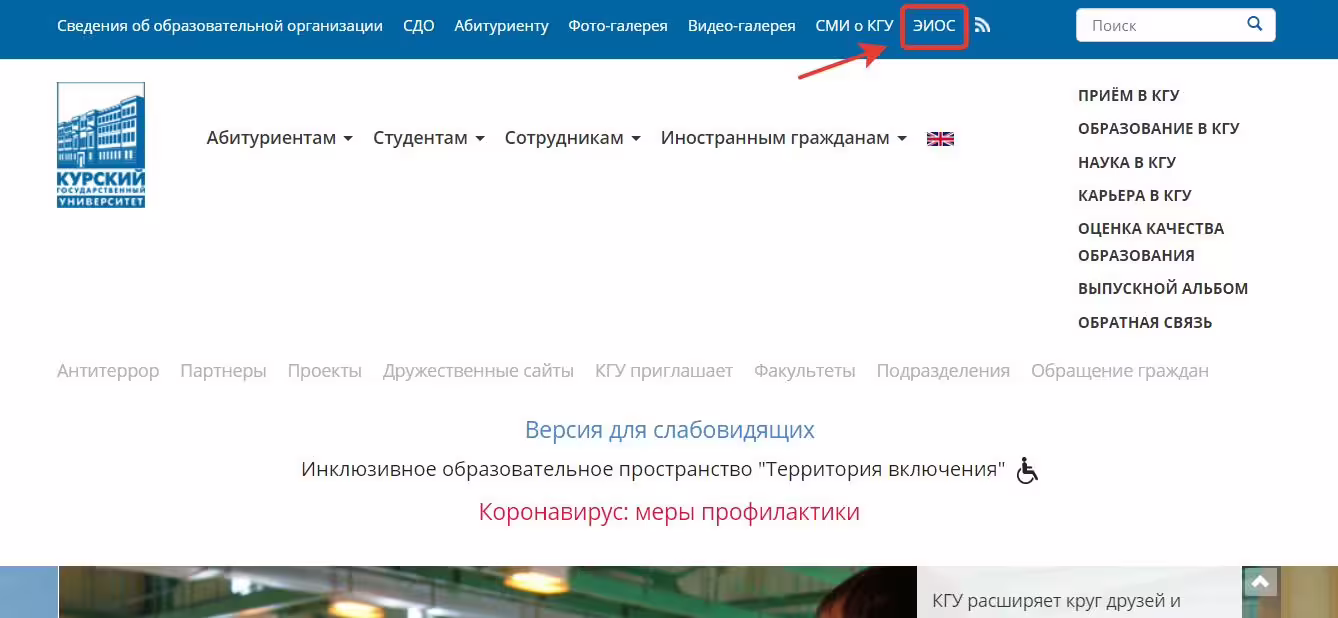Click the wheelchair accessibility icon
1338x618 pixels.
point(1027,470)
